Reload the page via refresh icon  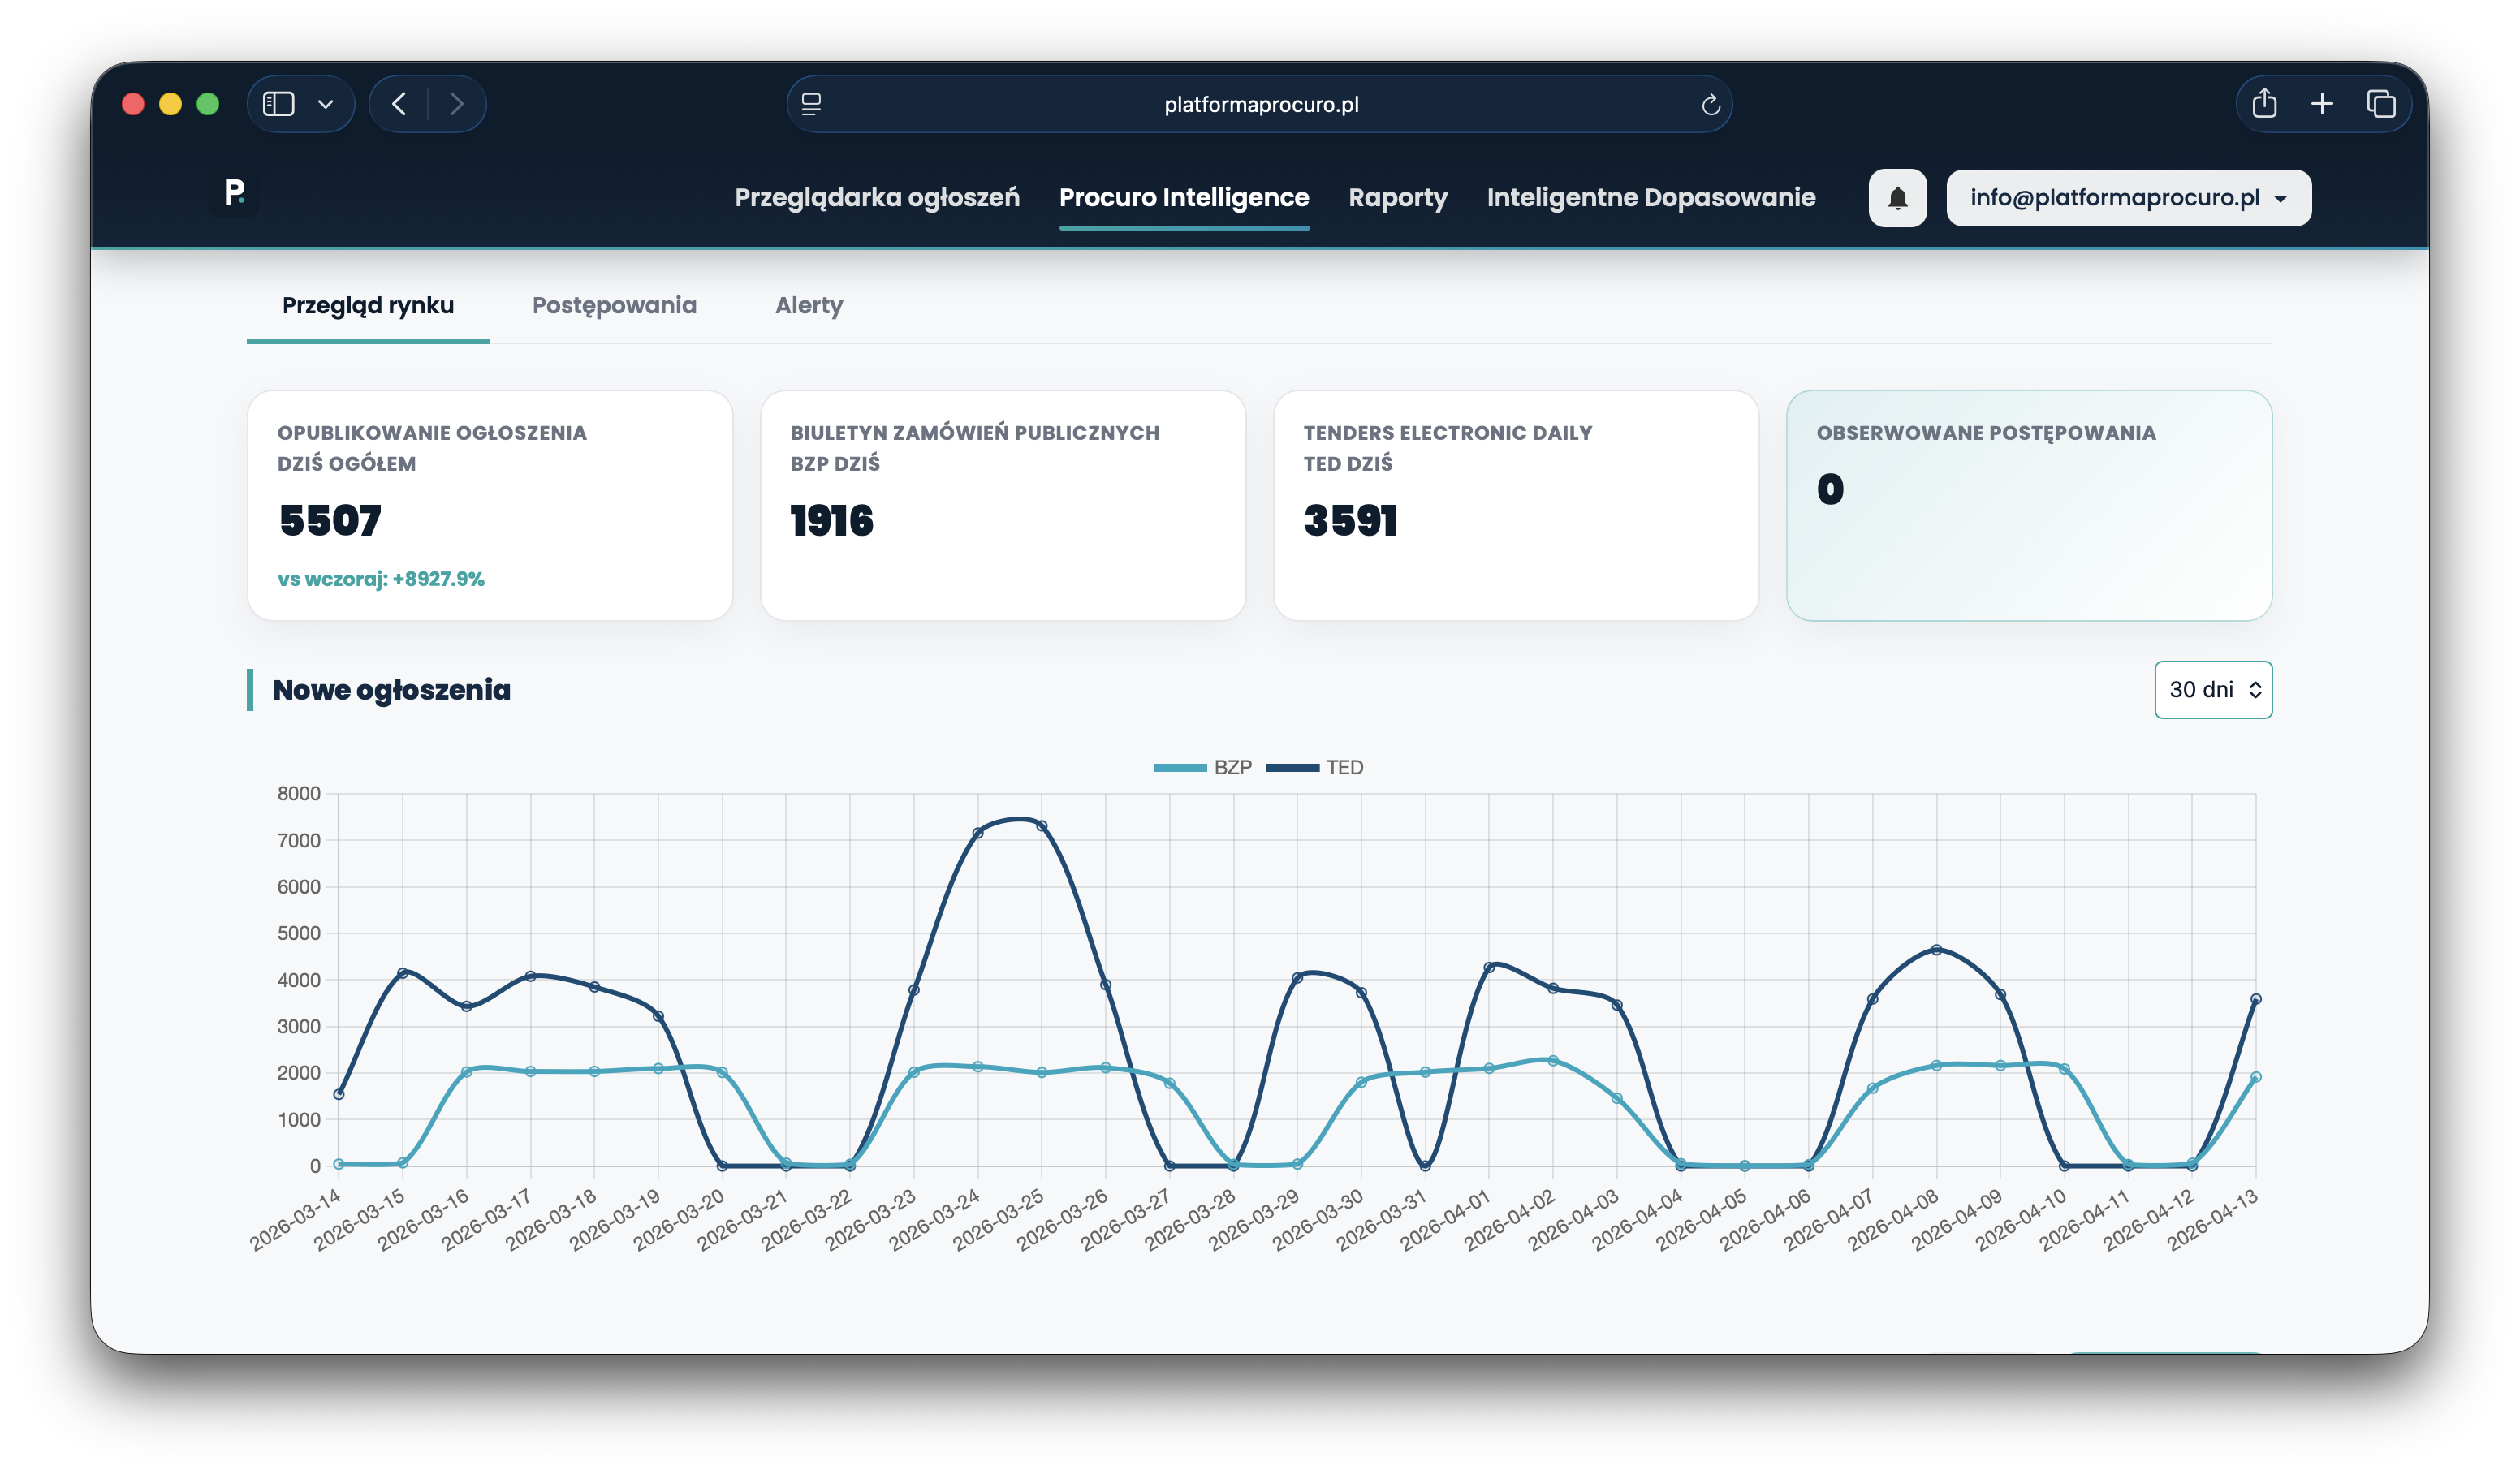pyautogui.click(x=1710, y=105)
